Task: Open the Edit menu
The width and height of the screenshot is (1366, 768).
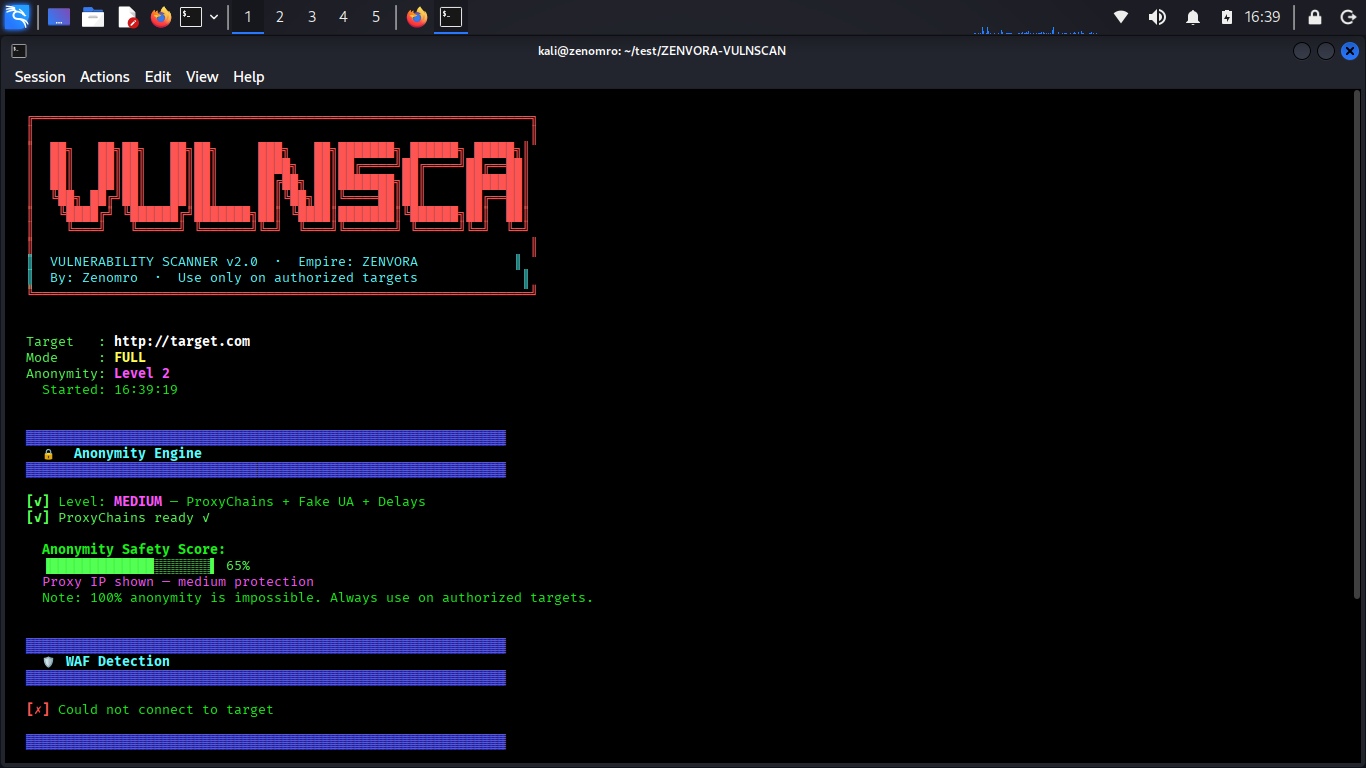Action: (x=158, y=77)
